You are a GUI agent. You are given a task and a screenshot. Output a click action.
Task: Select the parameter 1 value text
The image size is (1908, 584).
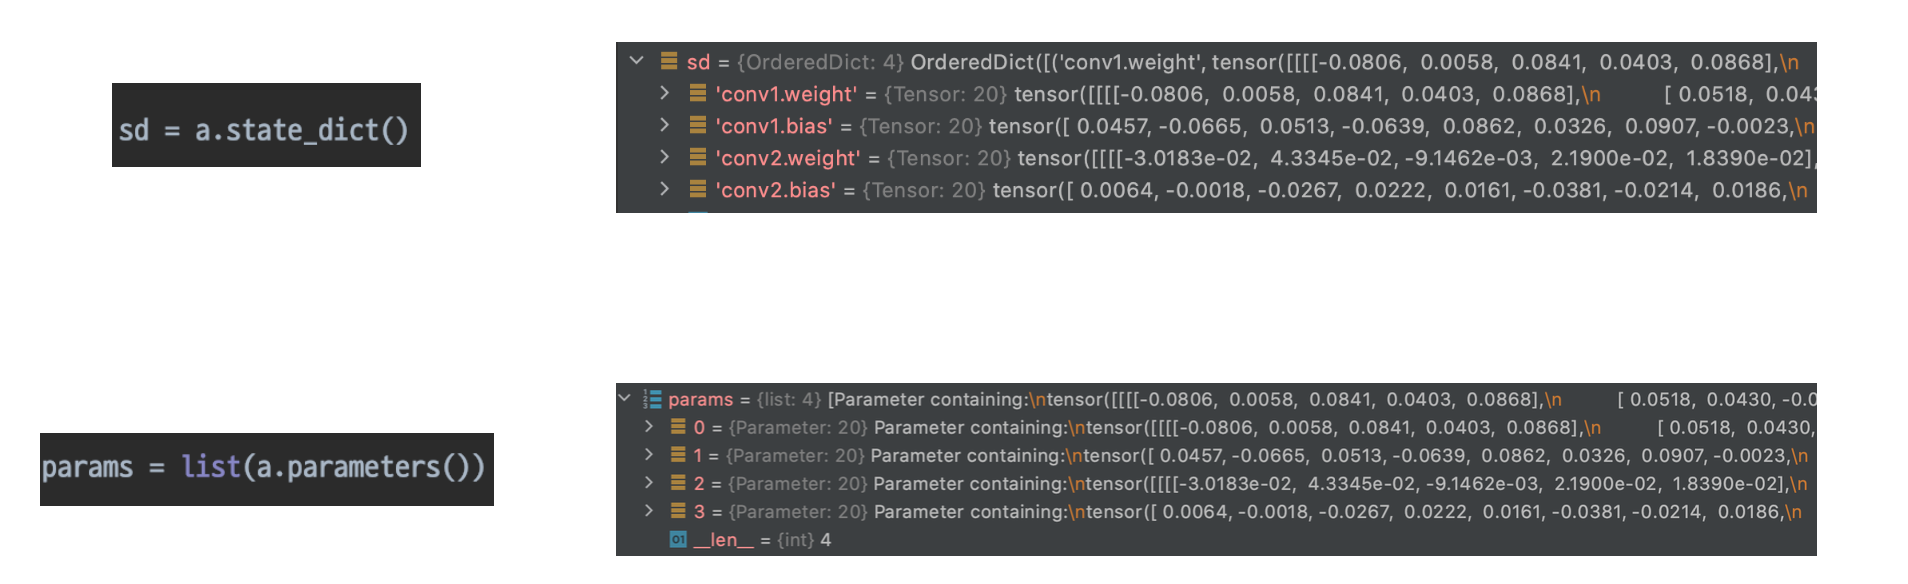coord(1300,456)
